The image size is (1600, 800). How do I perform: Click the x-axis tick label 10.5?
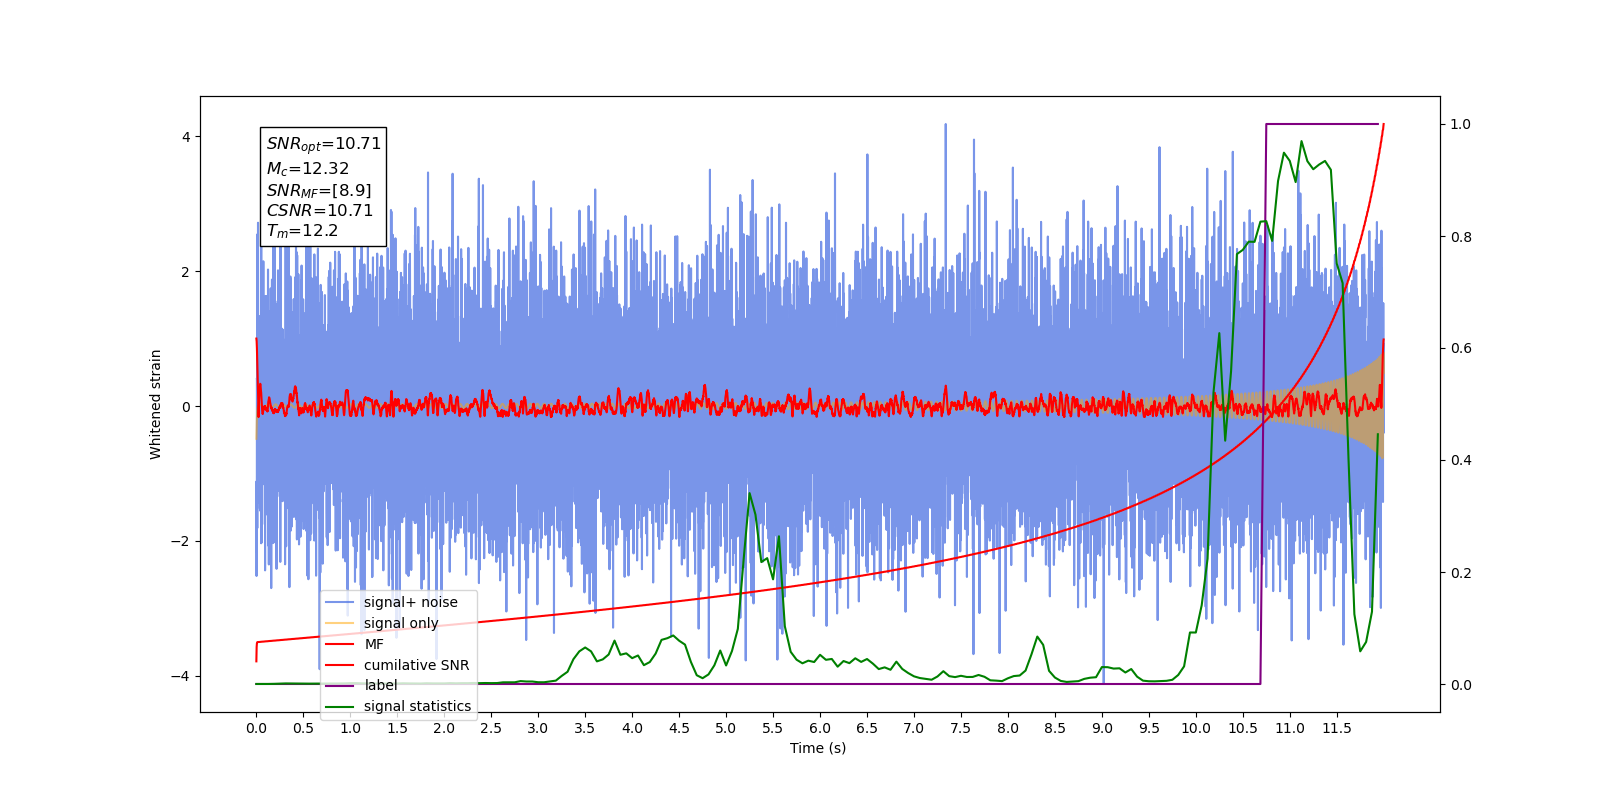tap(1243, 728)
